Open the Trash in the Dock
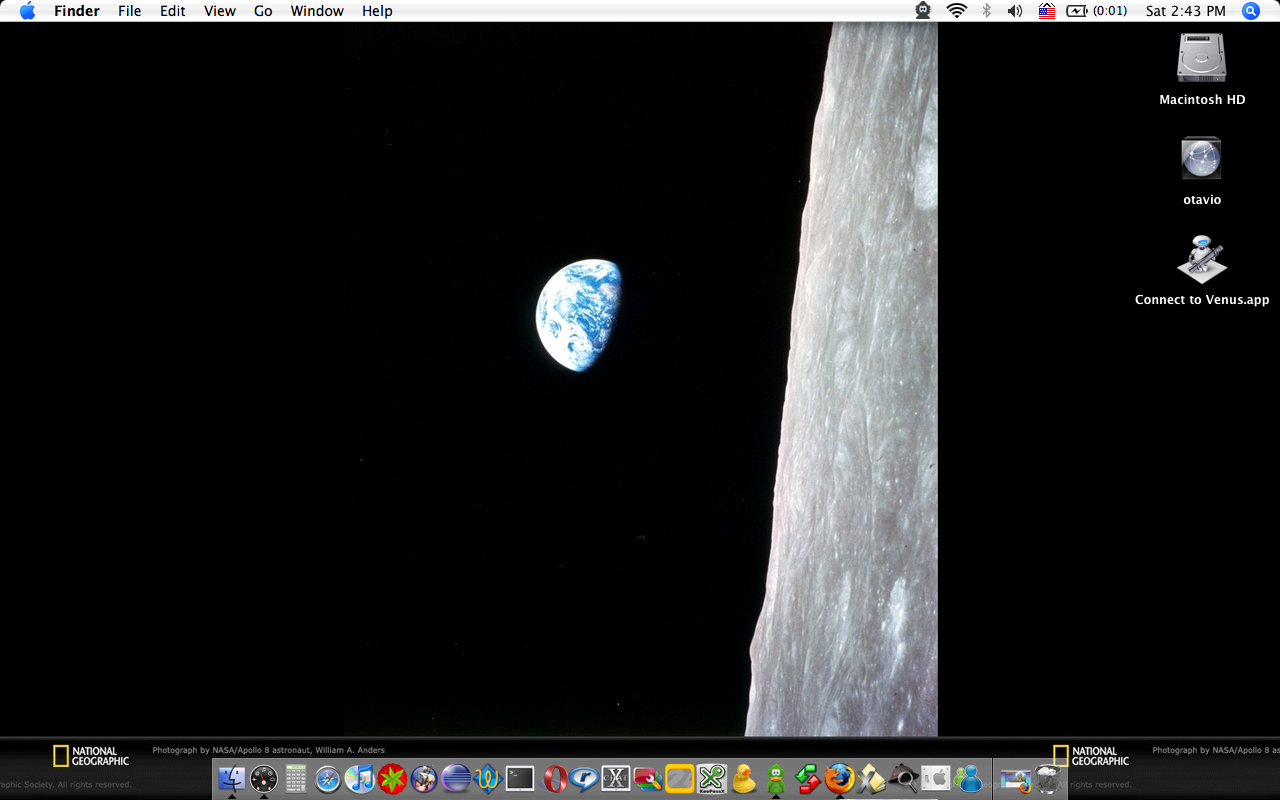 click(x=1048, y=778)
